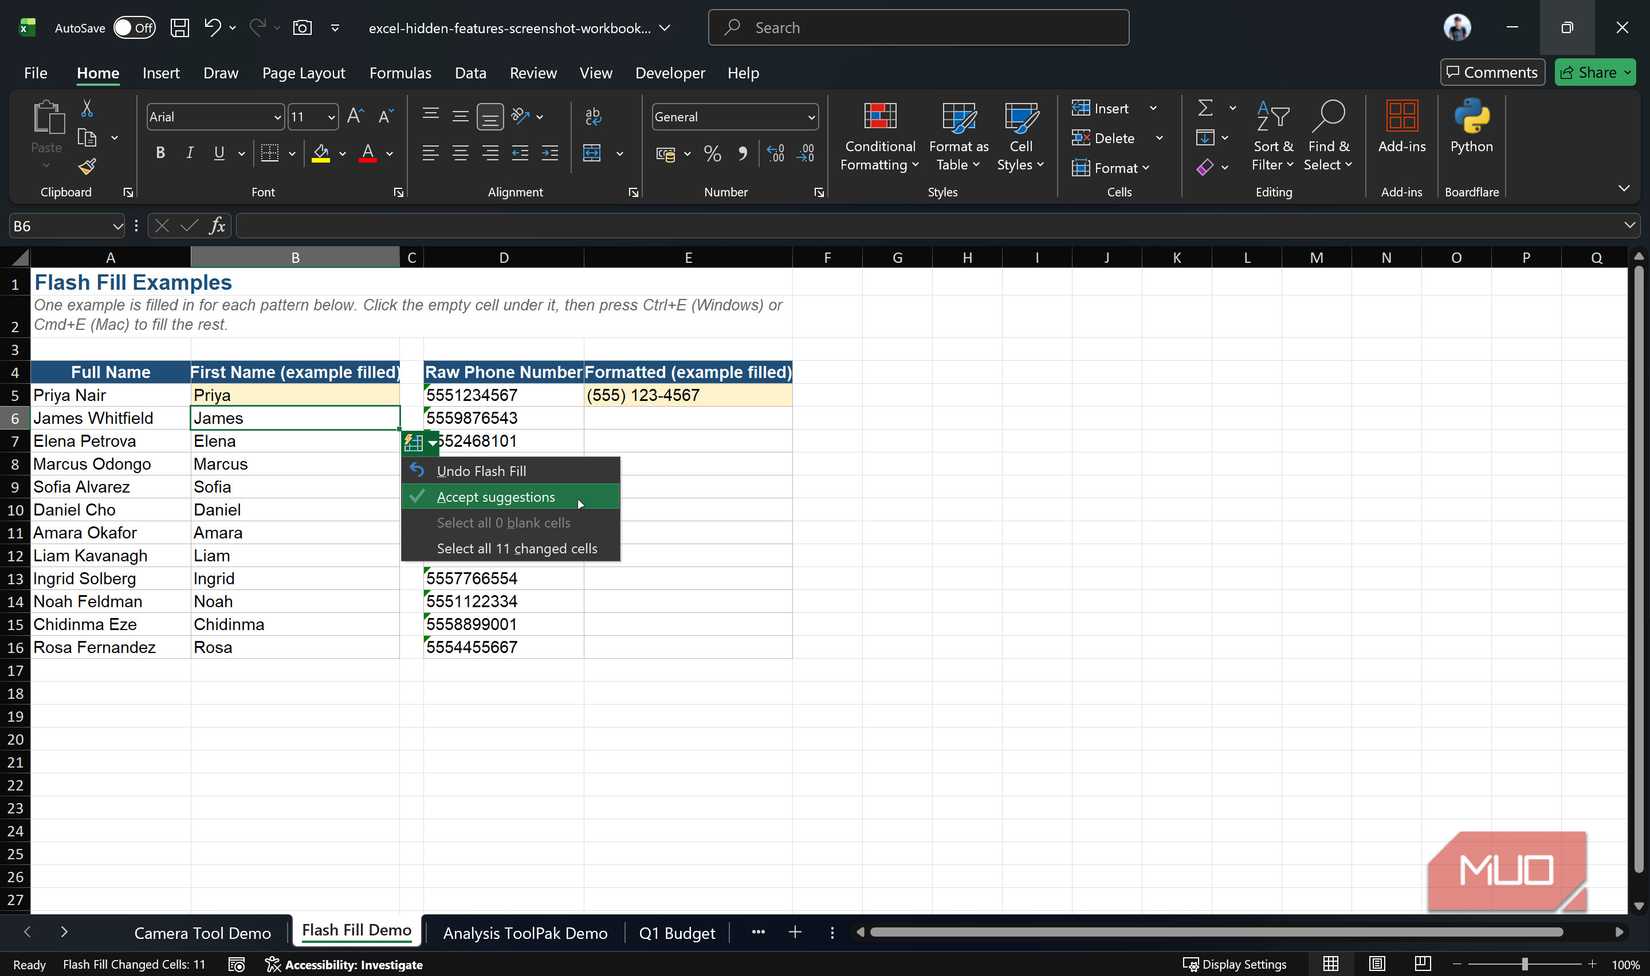Click the Increase Indent icon
Viewport: 1650px width, 976px height.
click(x=550, y=153)
